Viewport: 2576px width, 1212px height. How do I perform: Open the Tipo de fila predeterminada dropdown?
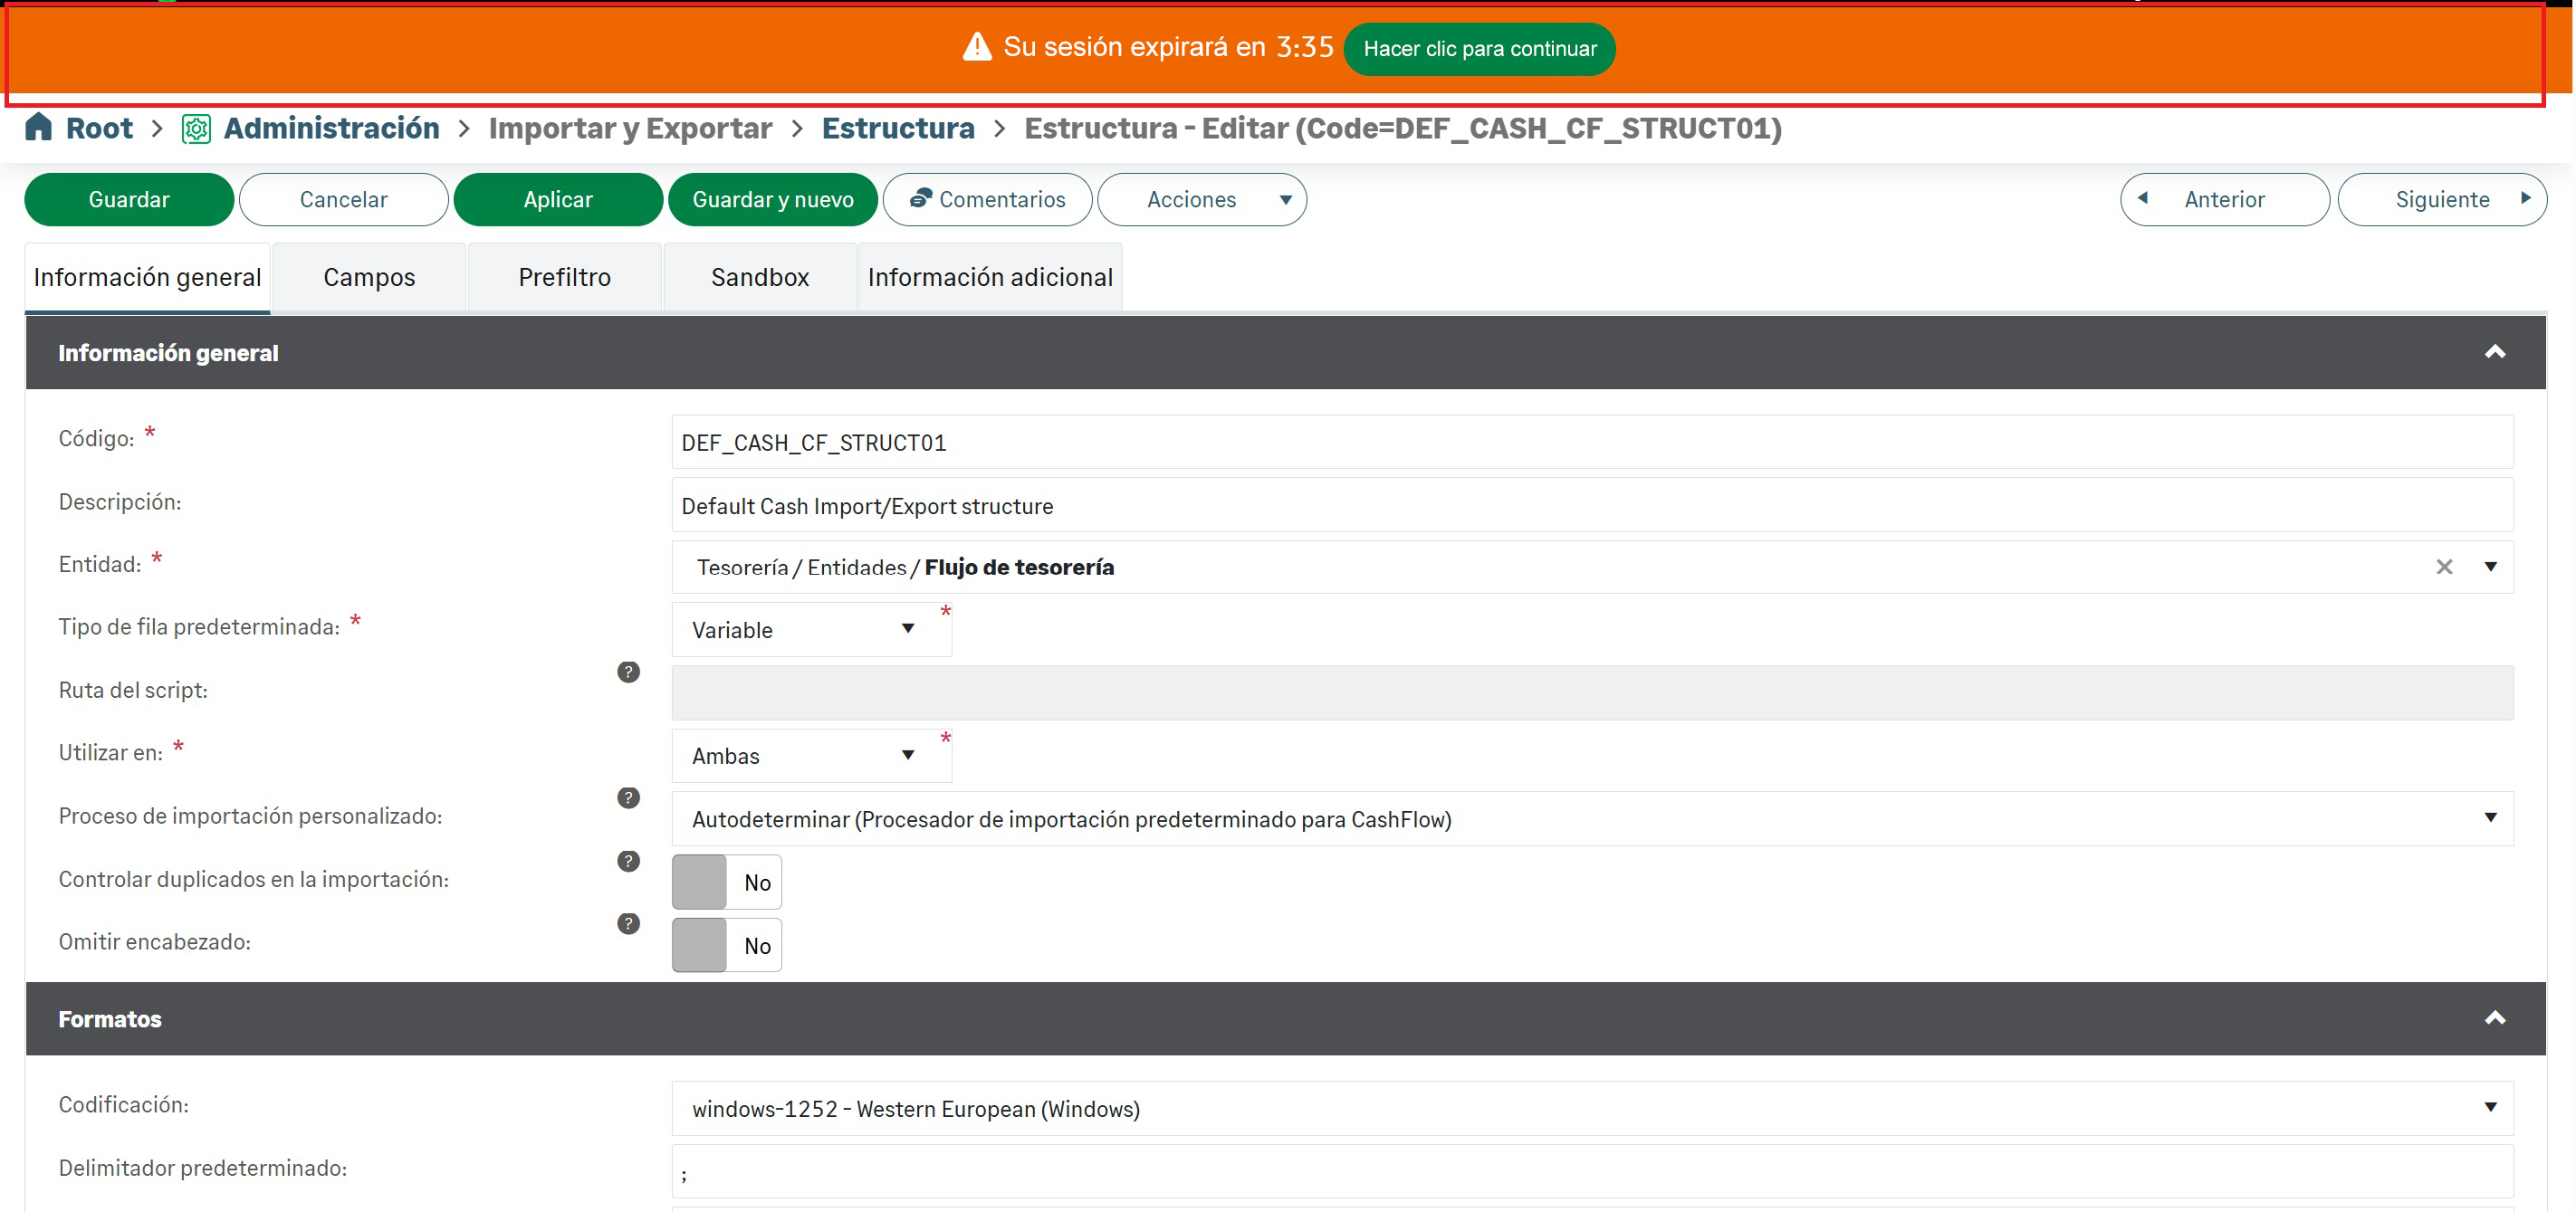pos(810,630)
